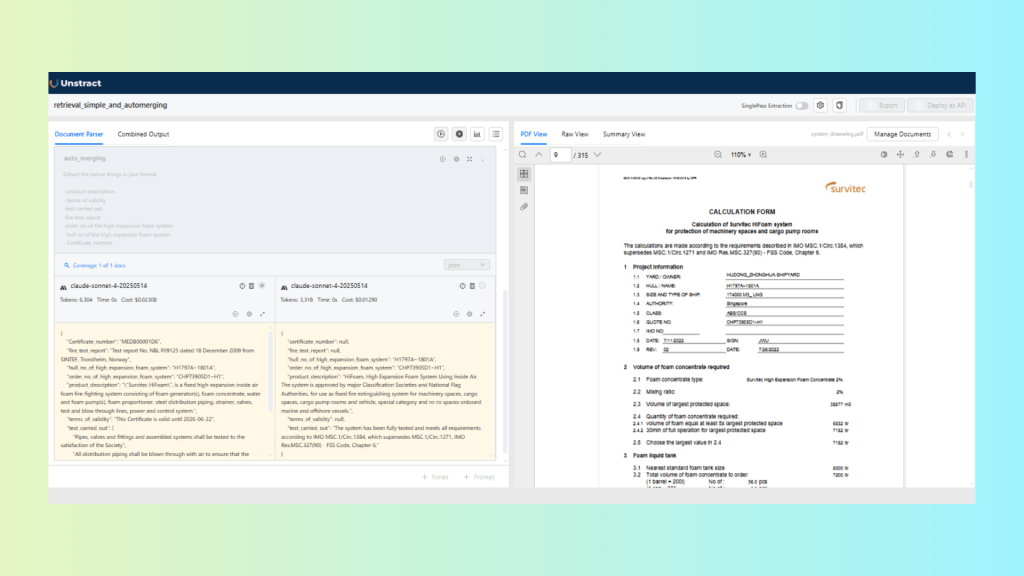
Task: Open the 110% zoom level dropdown
Action: pyautogui.click(x=741, y=155)
